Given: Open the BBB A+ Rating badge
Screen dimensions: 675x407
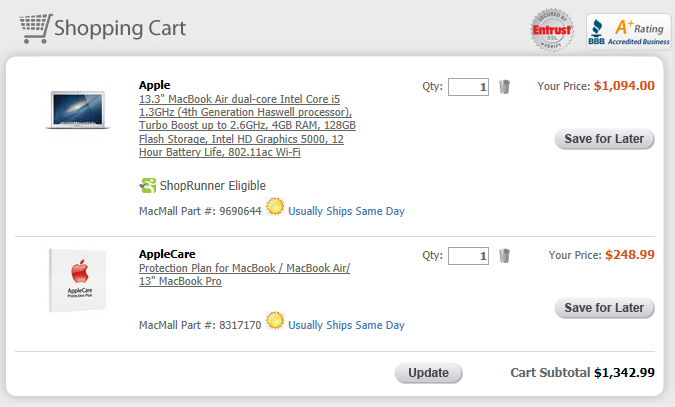Looking at the screenshot, I should 629,31.
